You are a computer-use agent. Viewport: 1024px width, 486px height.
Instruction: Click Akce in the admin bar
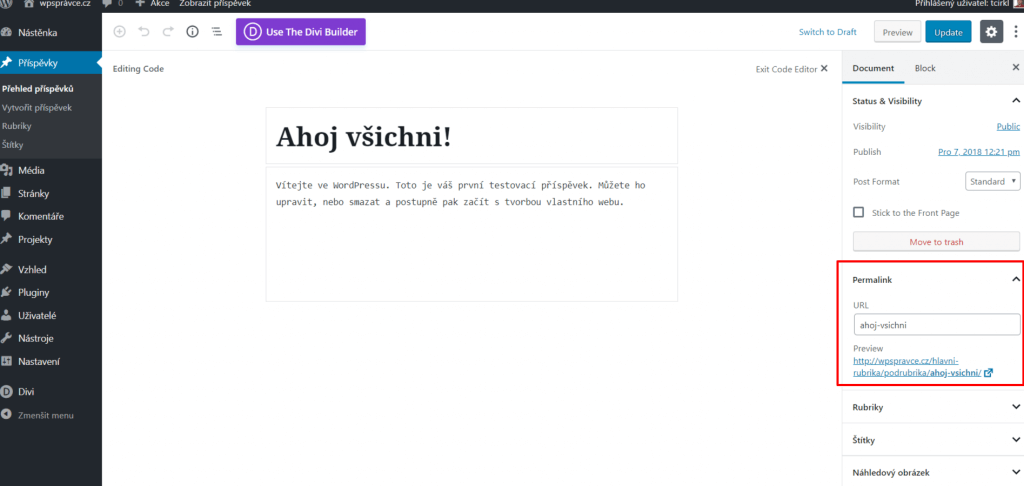pyautogui.click(x=152, y=3)
